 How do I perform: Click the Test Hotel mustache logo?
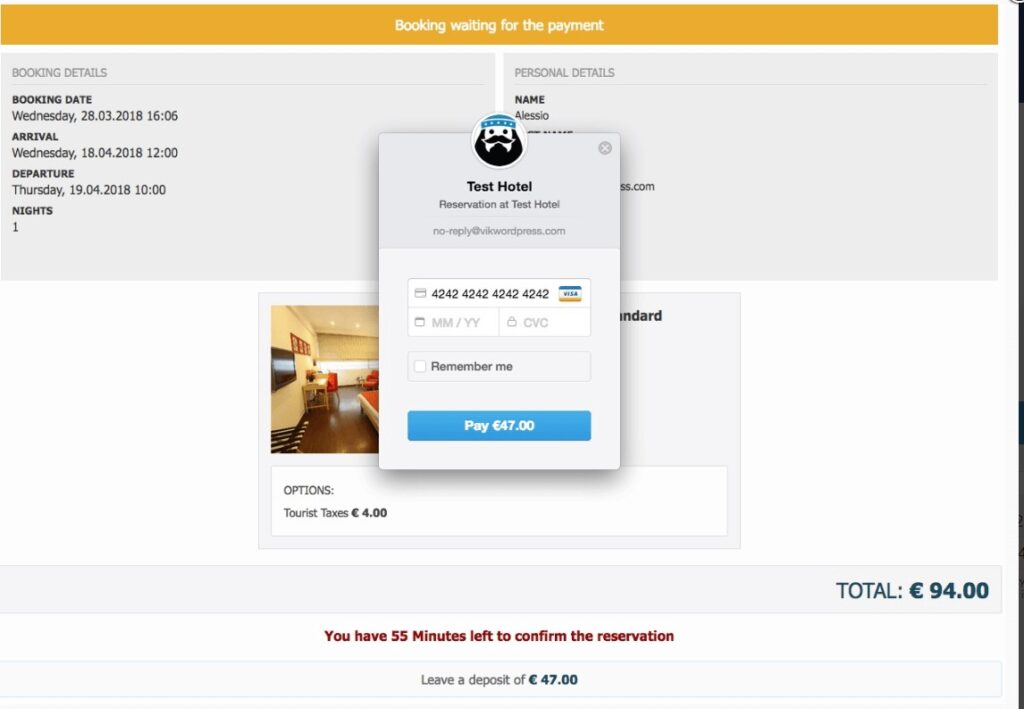[498, 141]
